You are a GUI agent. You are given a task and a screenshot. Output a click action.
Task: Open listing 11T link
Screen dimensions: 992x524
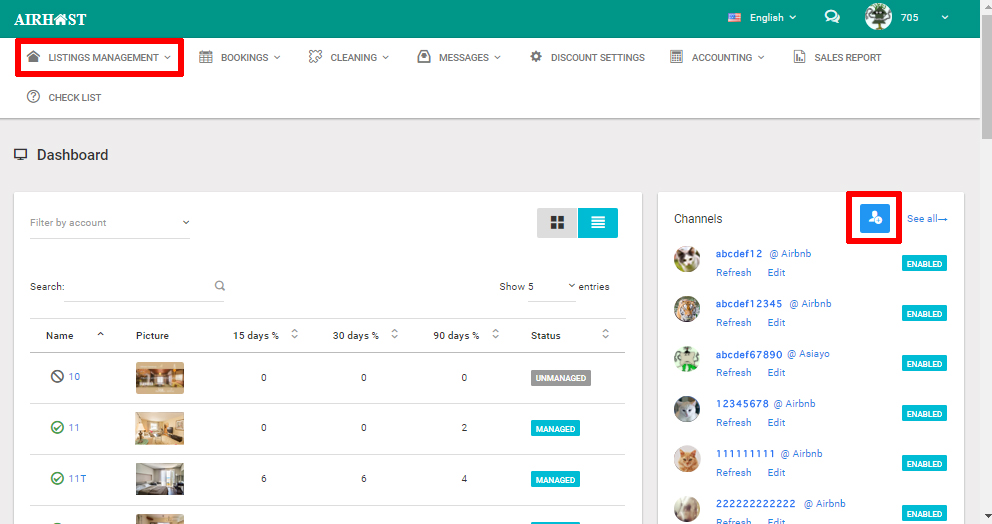77,478
